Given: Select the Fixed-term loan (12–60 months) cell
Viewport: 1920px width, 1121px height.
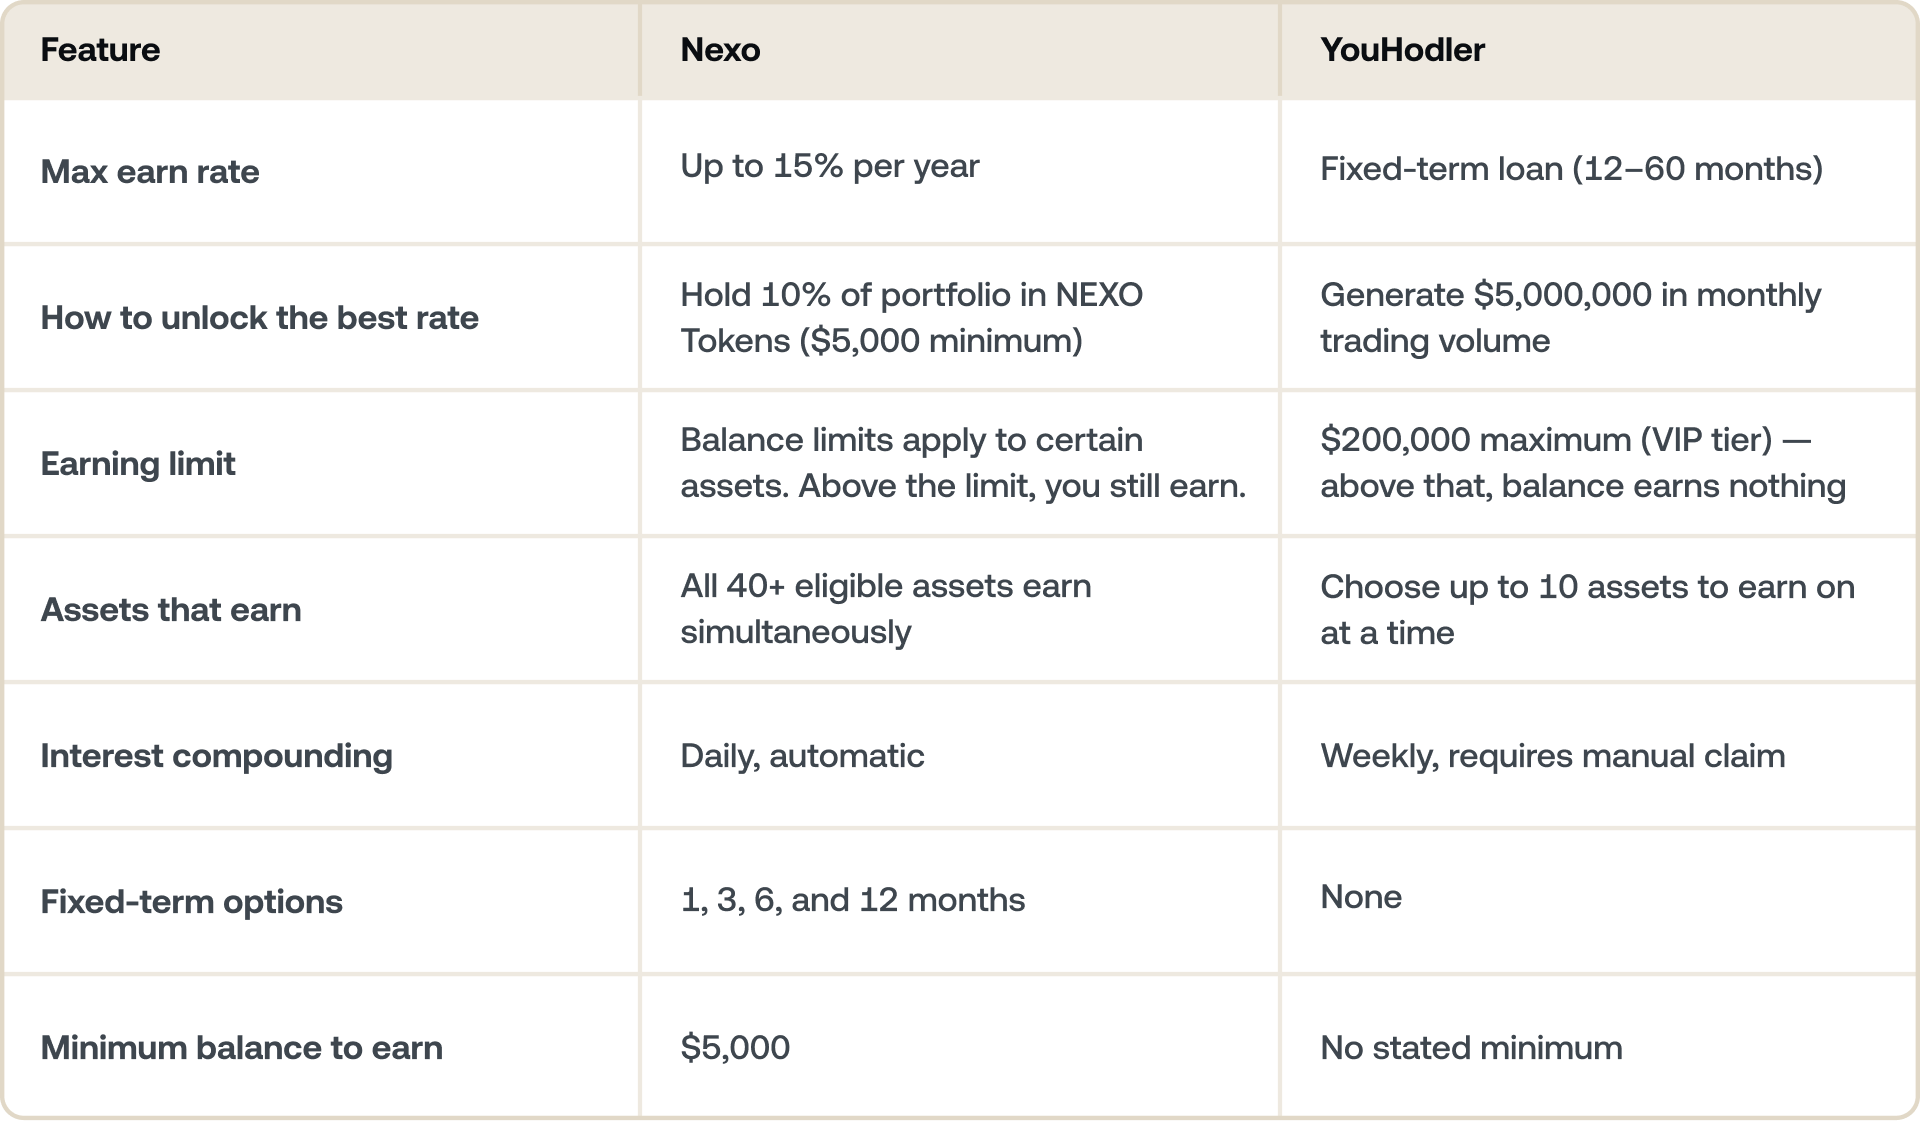Looking at the screenshot, I should [1571, 168].
